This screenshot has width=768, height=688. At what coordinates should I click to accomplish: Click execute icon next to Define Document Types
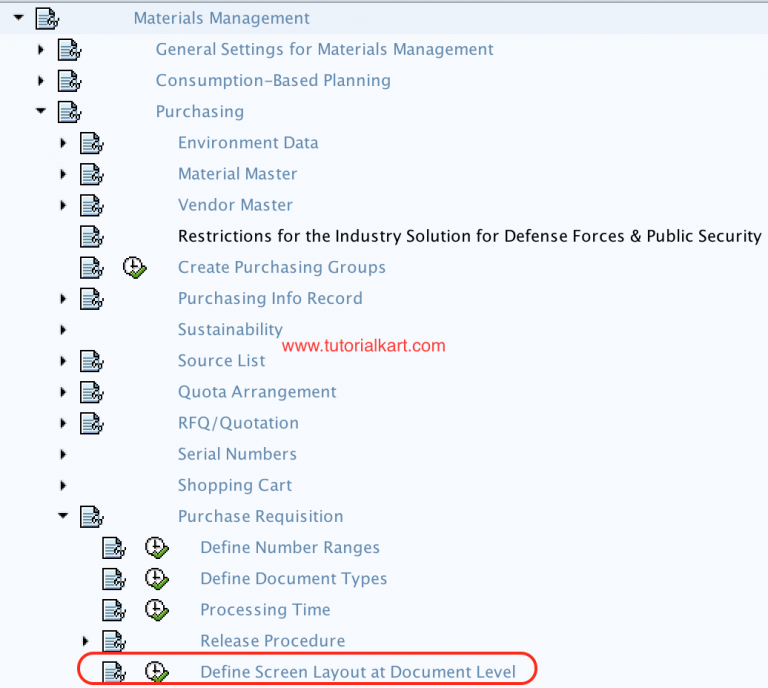coord(157,579)
